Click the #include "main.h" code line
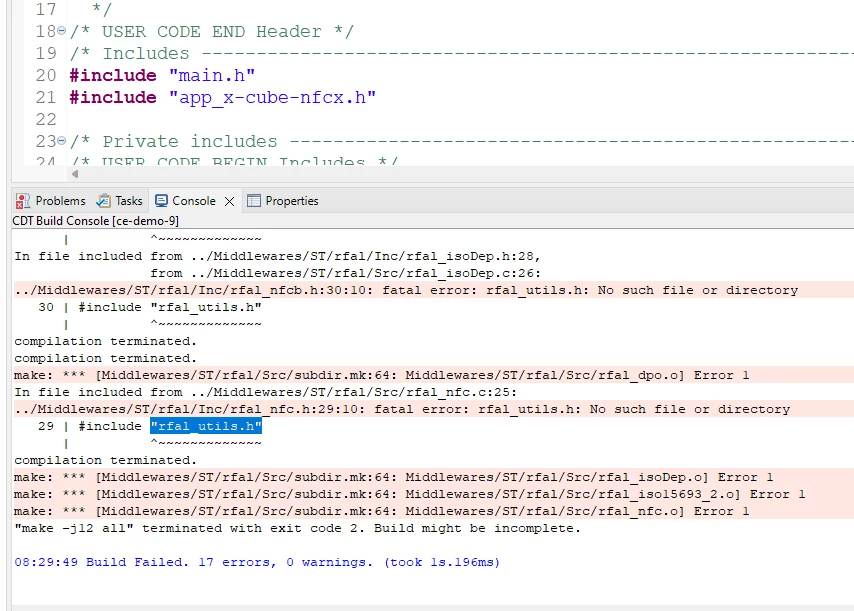 tap(162, 75)
